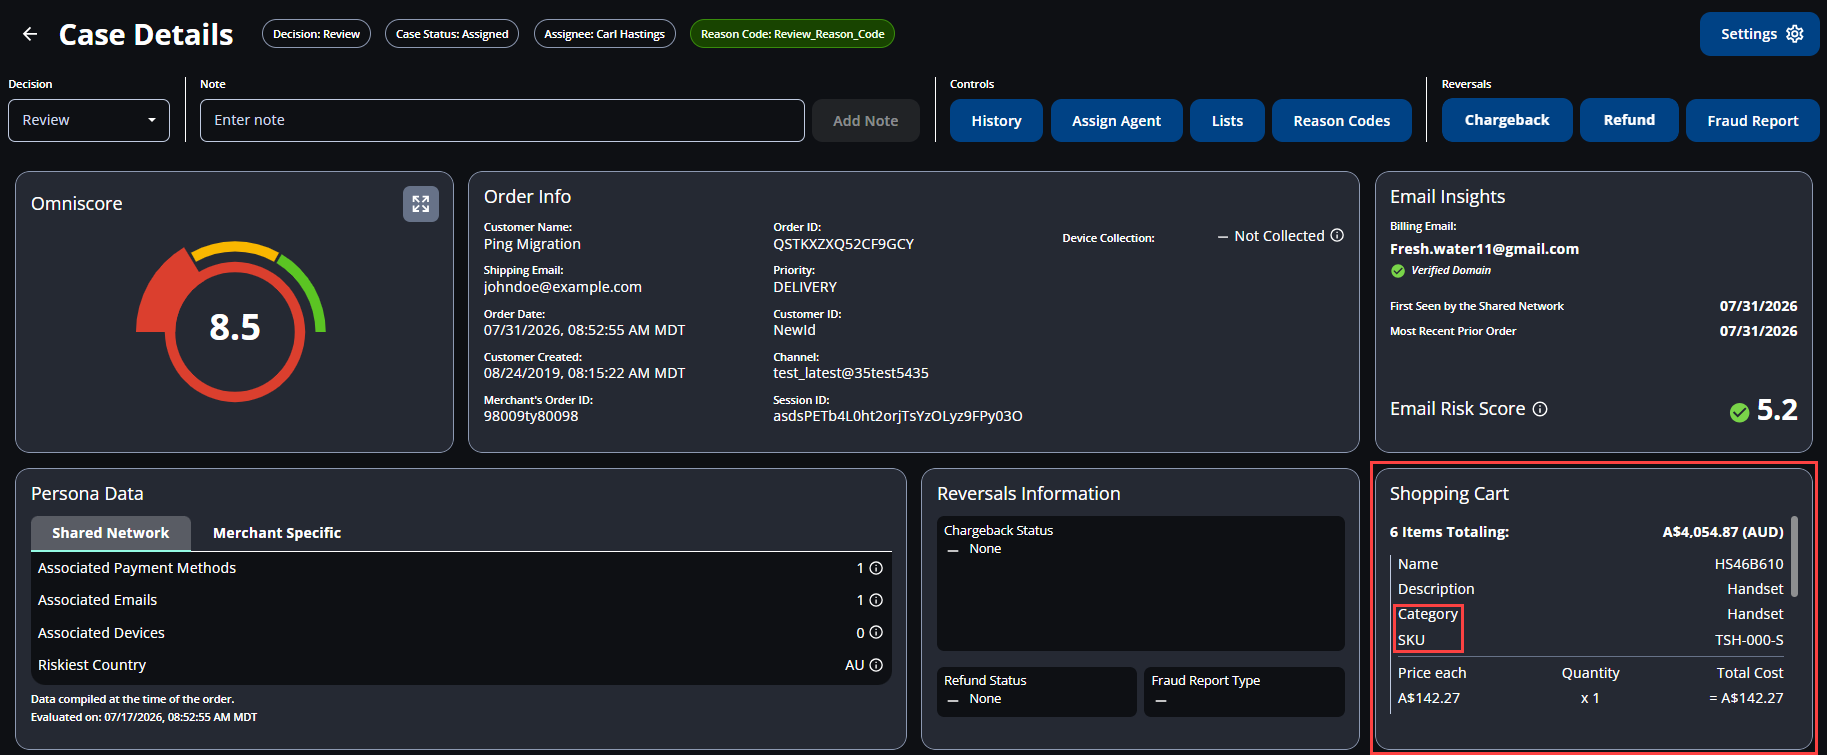
Task: Open the Lists control
Action: point(1227,120)
